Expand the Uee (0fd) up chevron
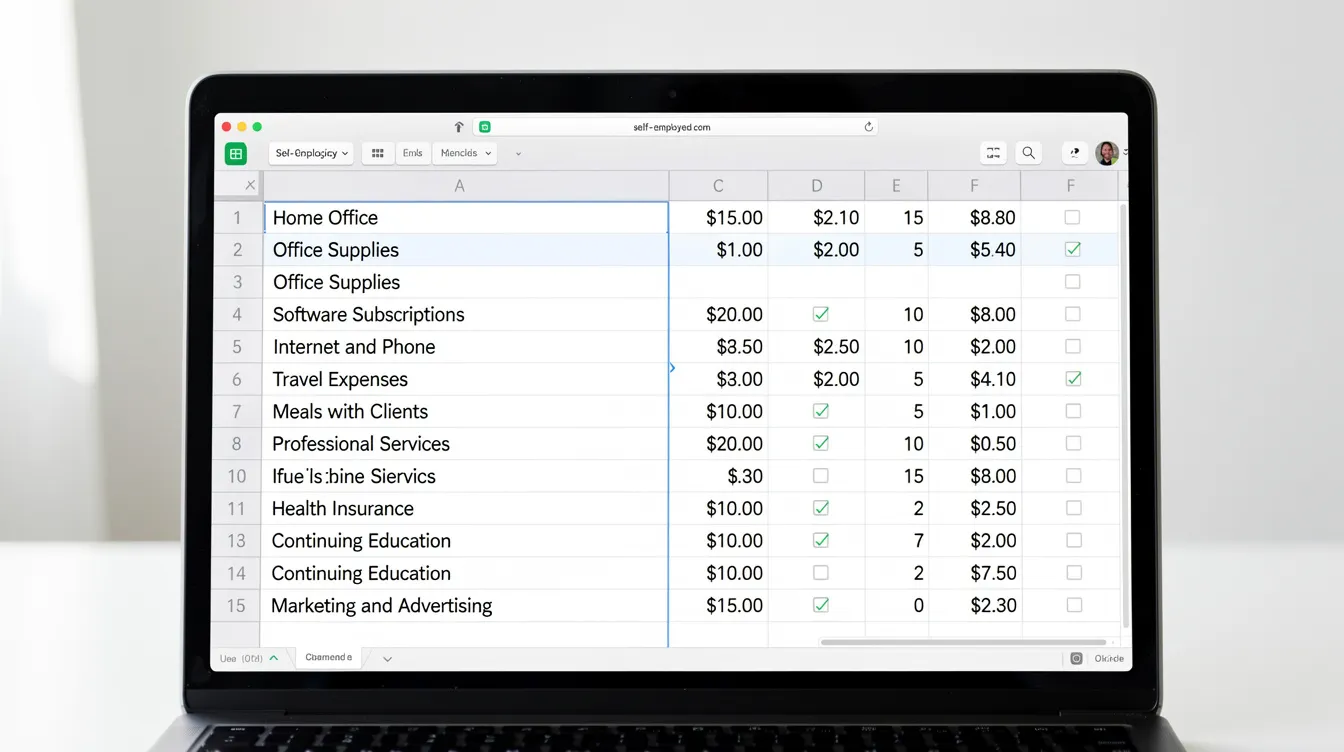This screenshot has width=1344, height=752. coord(274,658)
